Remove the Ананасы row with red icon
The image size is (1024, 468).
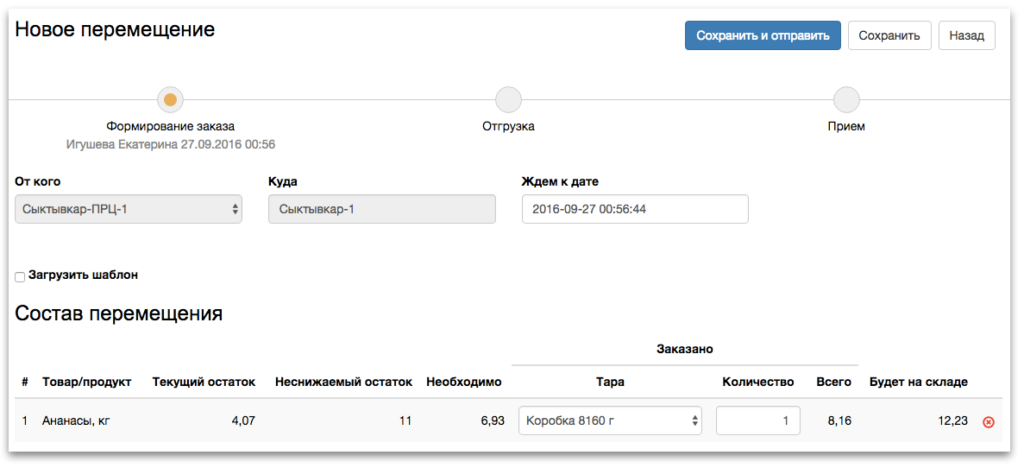click(988, 422)
